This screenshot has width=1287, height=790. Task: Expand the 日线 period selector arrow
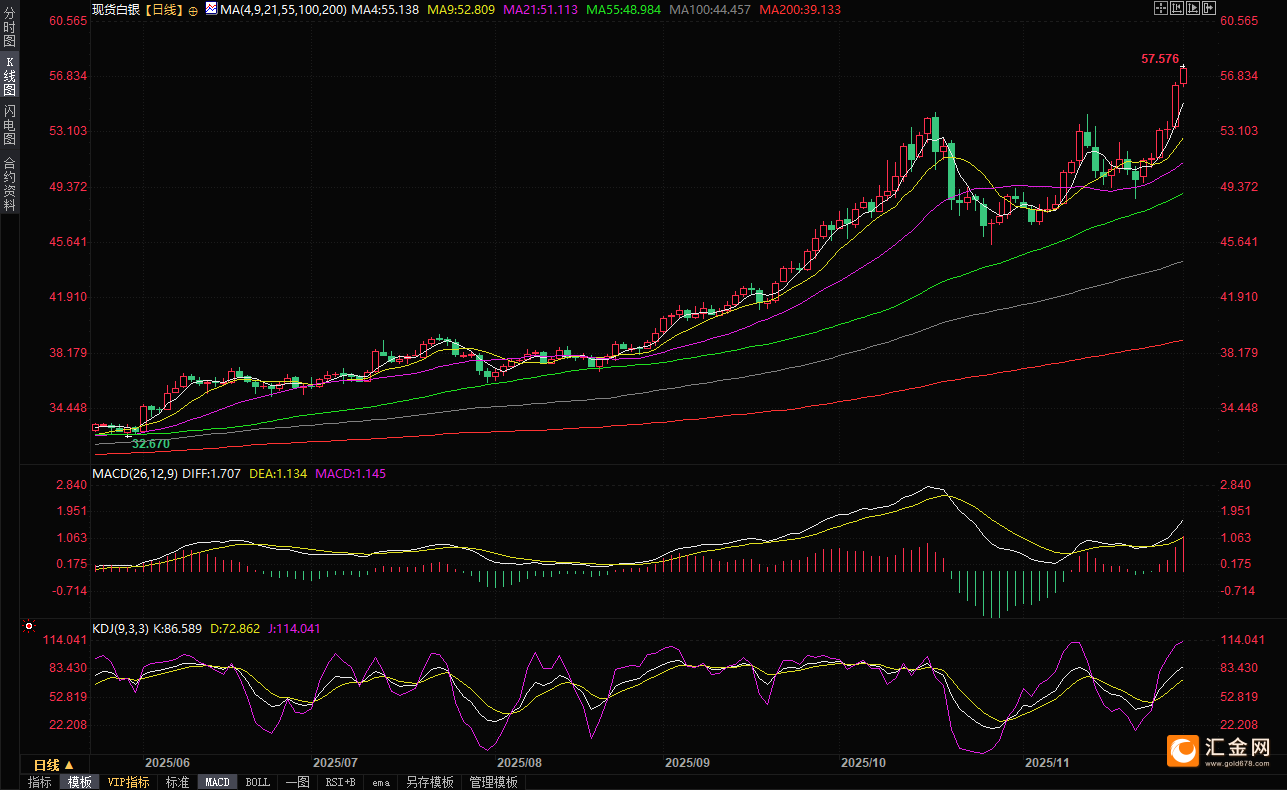click(69, 765)
